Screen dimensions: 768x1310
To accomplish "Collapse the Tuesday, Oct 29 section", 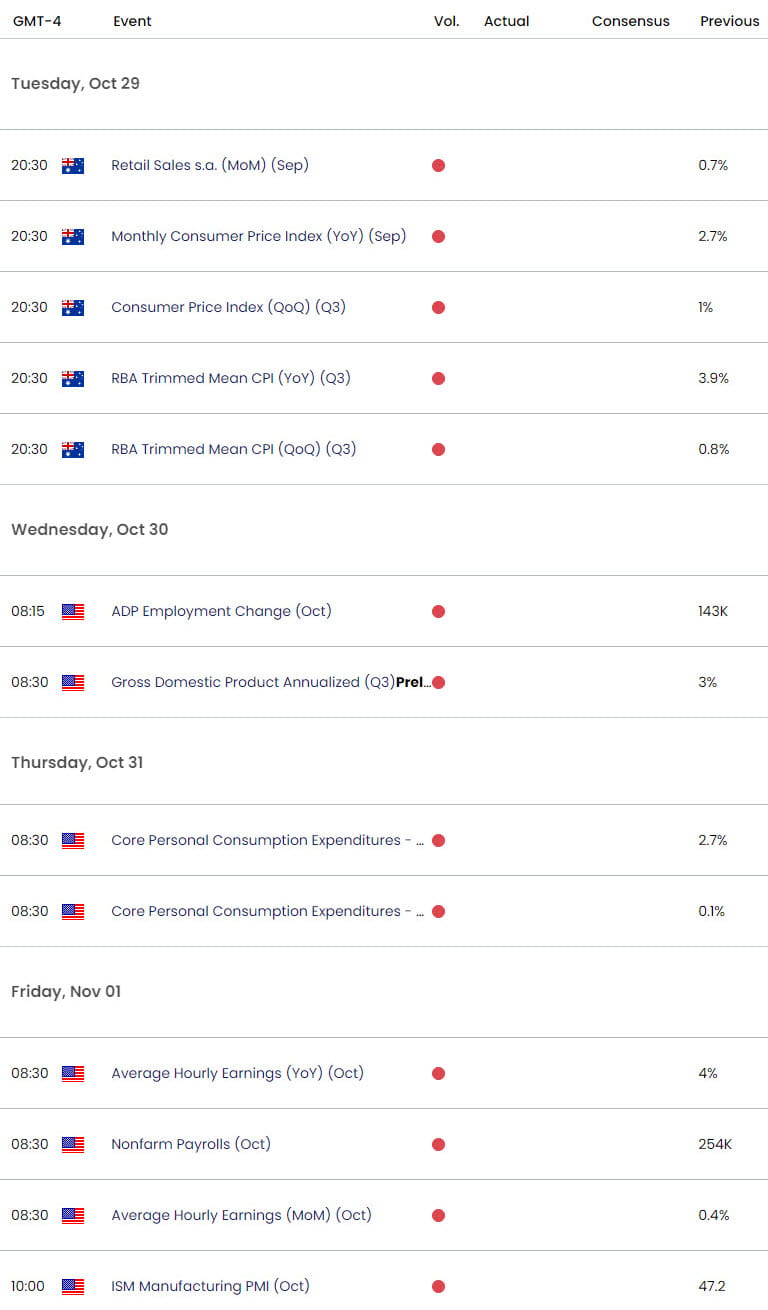I will coord(75,84).
